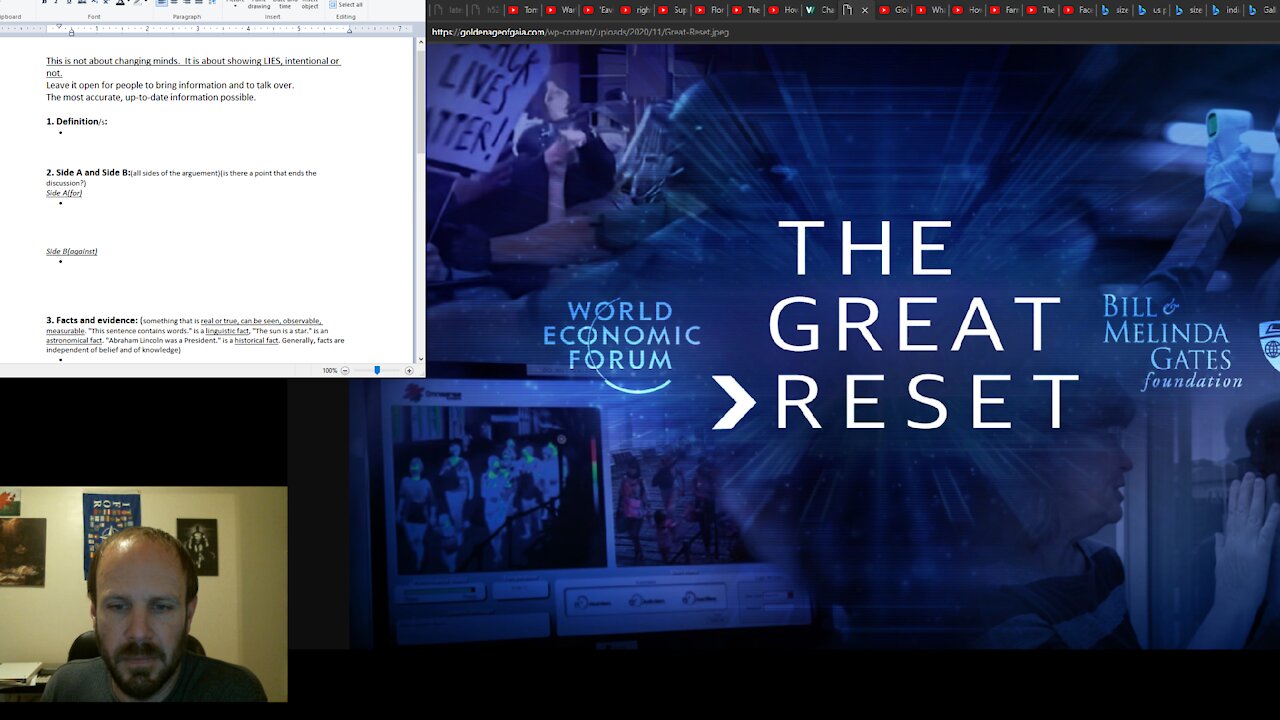
Task: Switch to the 'Whi' YouTube tab
Action: coord(930,10)
